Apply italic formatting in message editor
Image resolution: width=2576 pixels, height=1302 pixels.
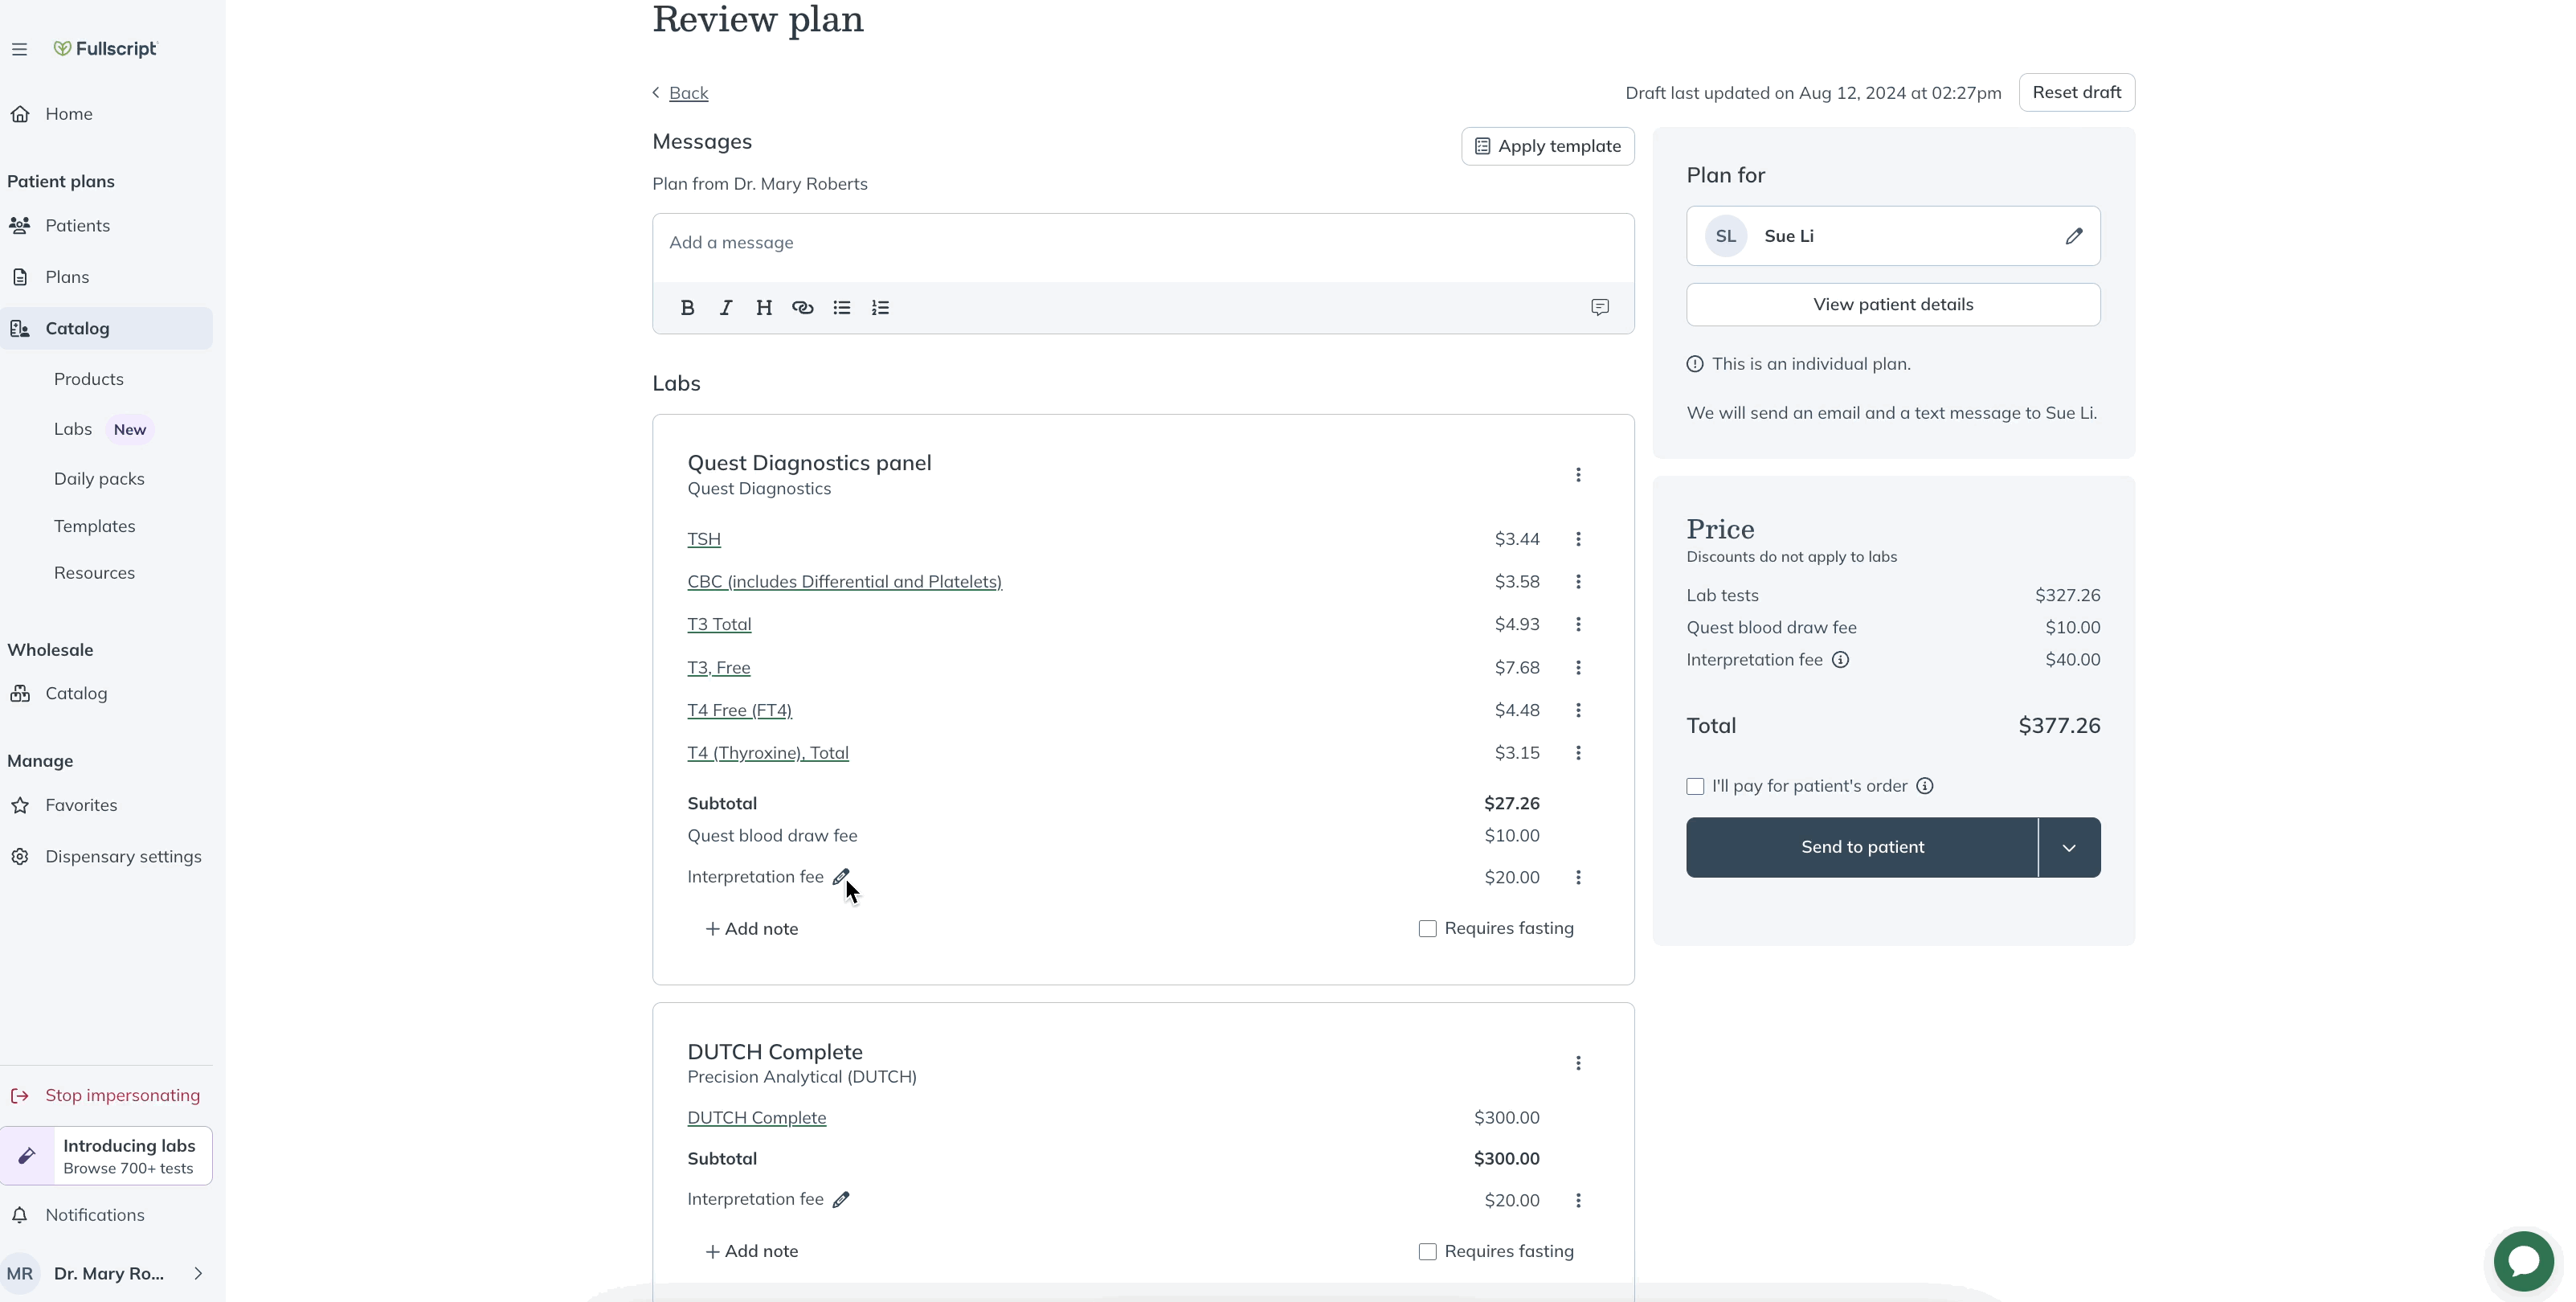click(726, 308)
